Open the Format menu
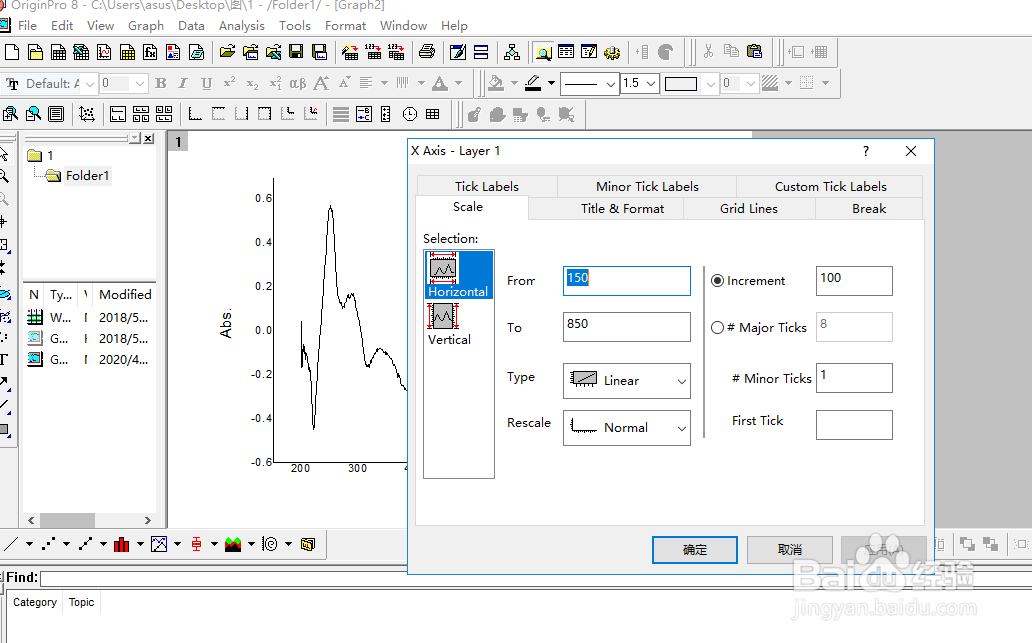The image size is (1032, 643). [345, 26]
